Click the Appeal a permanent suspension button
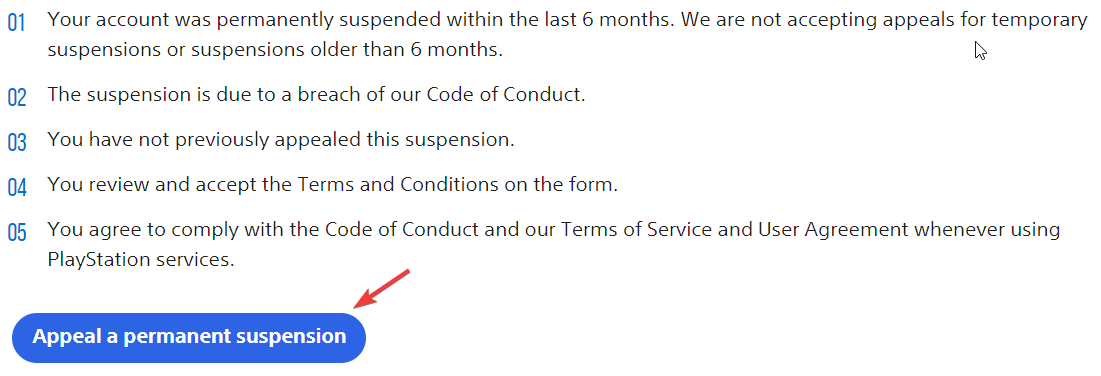 (x=189, y=337)
